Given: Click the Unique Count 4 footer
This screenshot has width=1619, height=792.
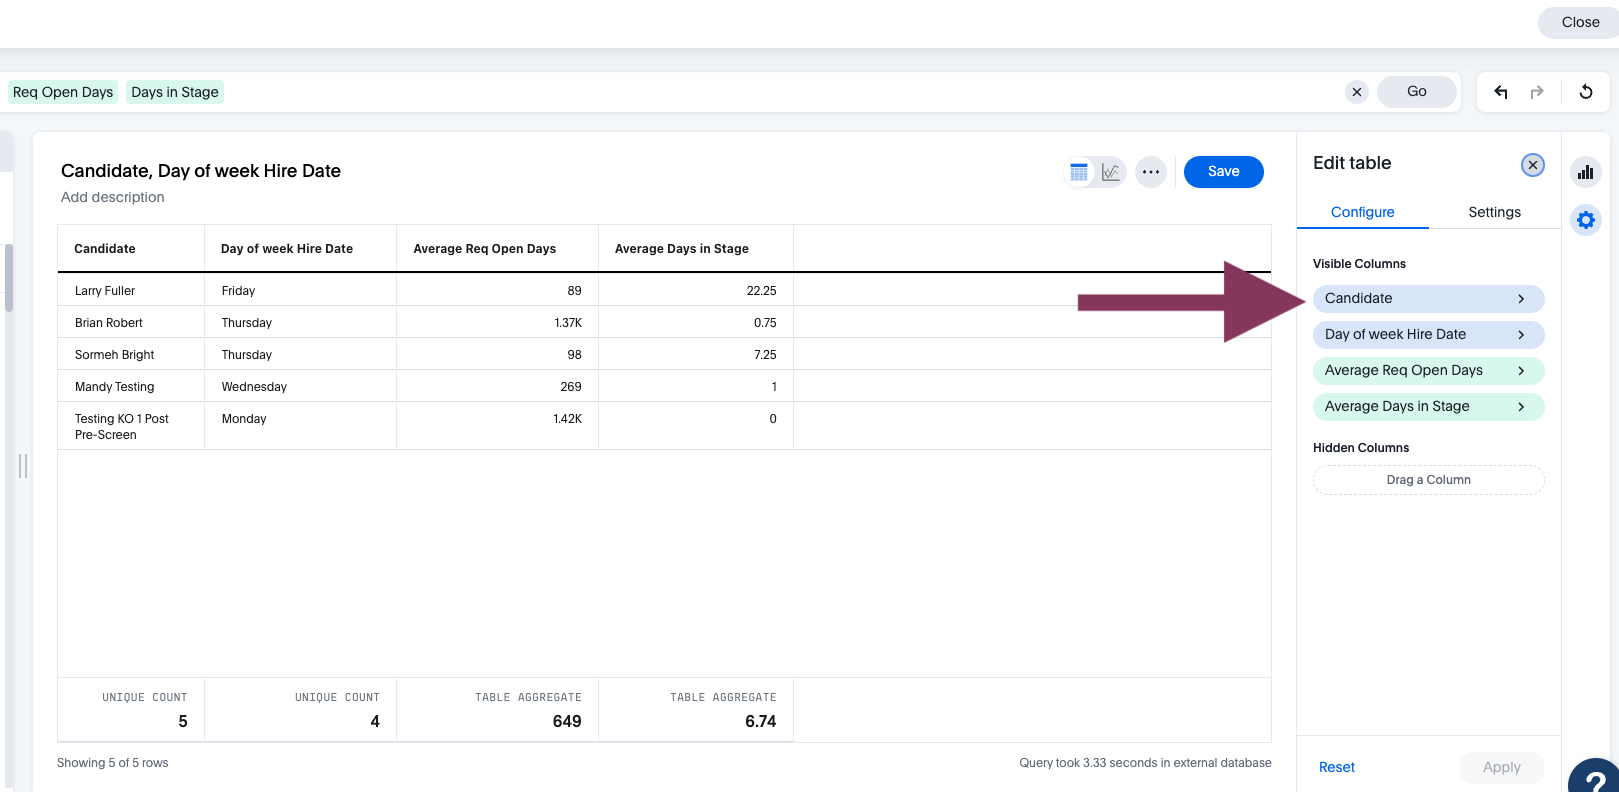Looking at the screenshot, I should coord(301,710).
